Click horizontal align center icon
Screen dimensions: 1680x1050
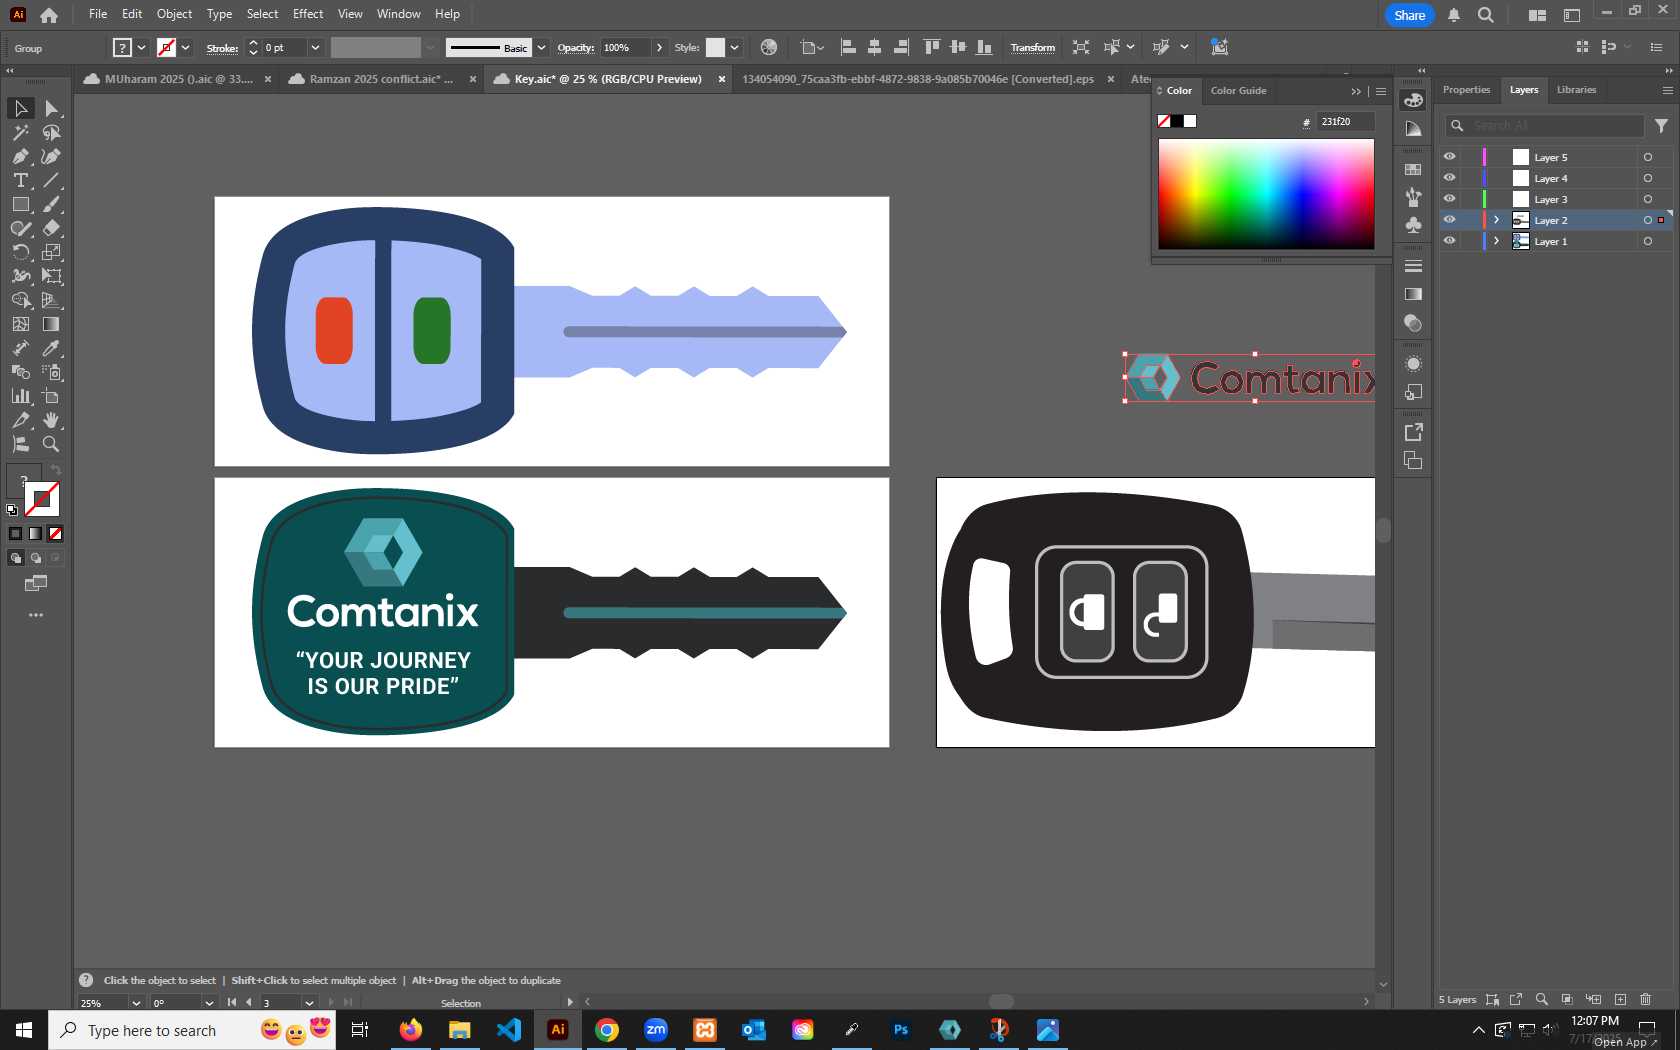click(x=874, y=47)
